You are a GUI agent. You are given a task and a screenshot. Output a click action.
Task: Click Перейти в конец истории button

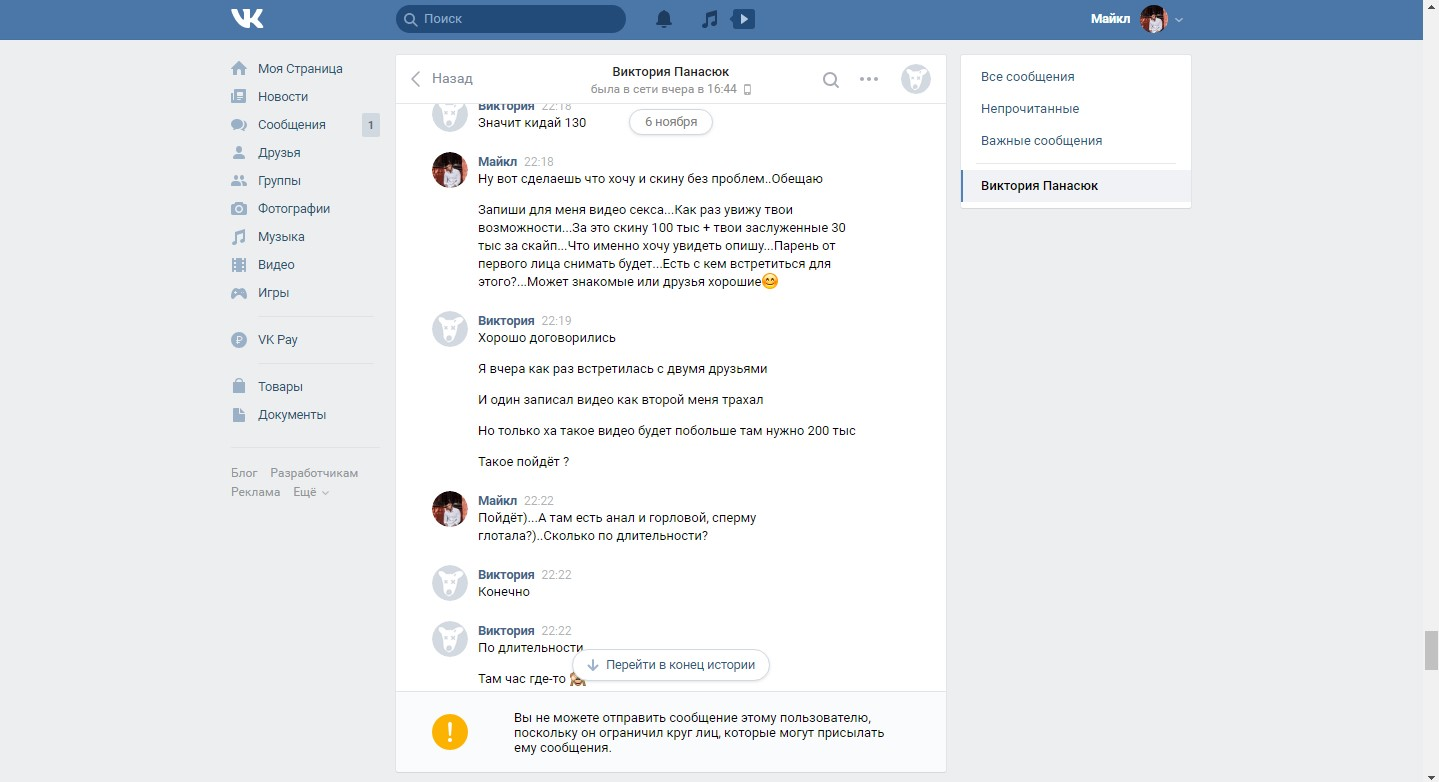(x=671, y=665)
